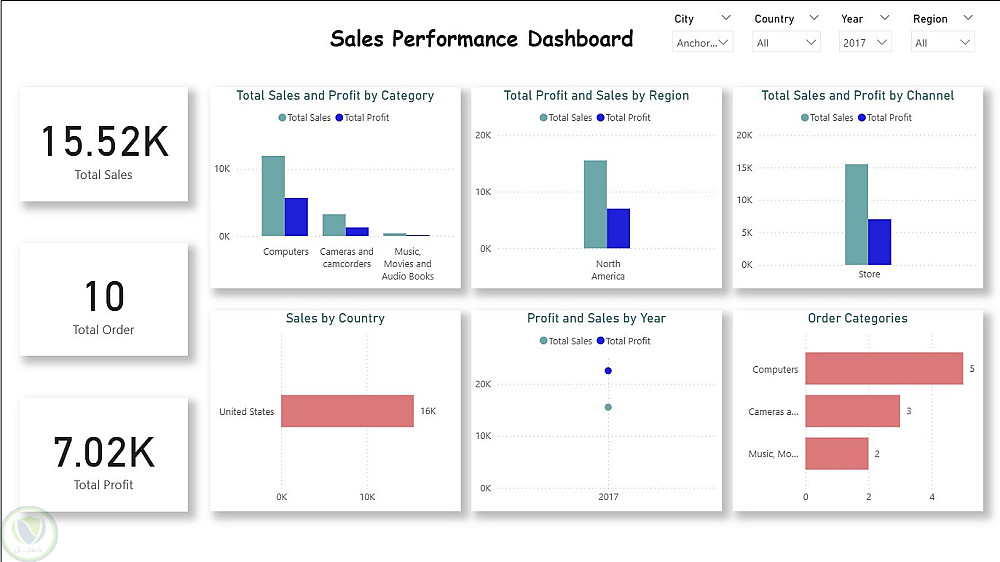This screenshot has height=562, width=1000.
Task: Select the United States bar in Sales by Country
Action: tap(347, 411)
